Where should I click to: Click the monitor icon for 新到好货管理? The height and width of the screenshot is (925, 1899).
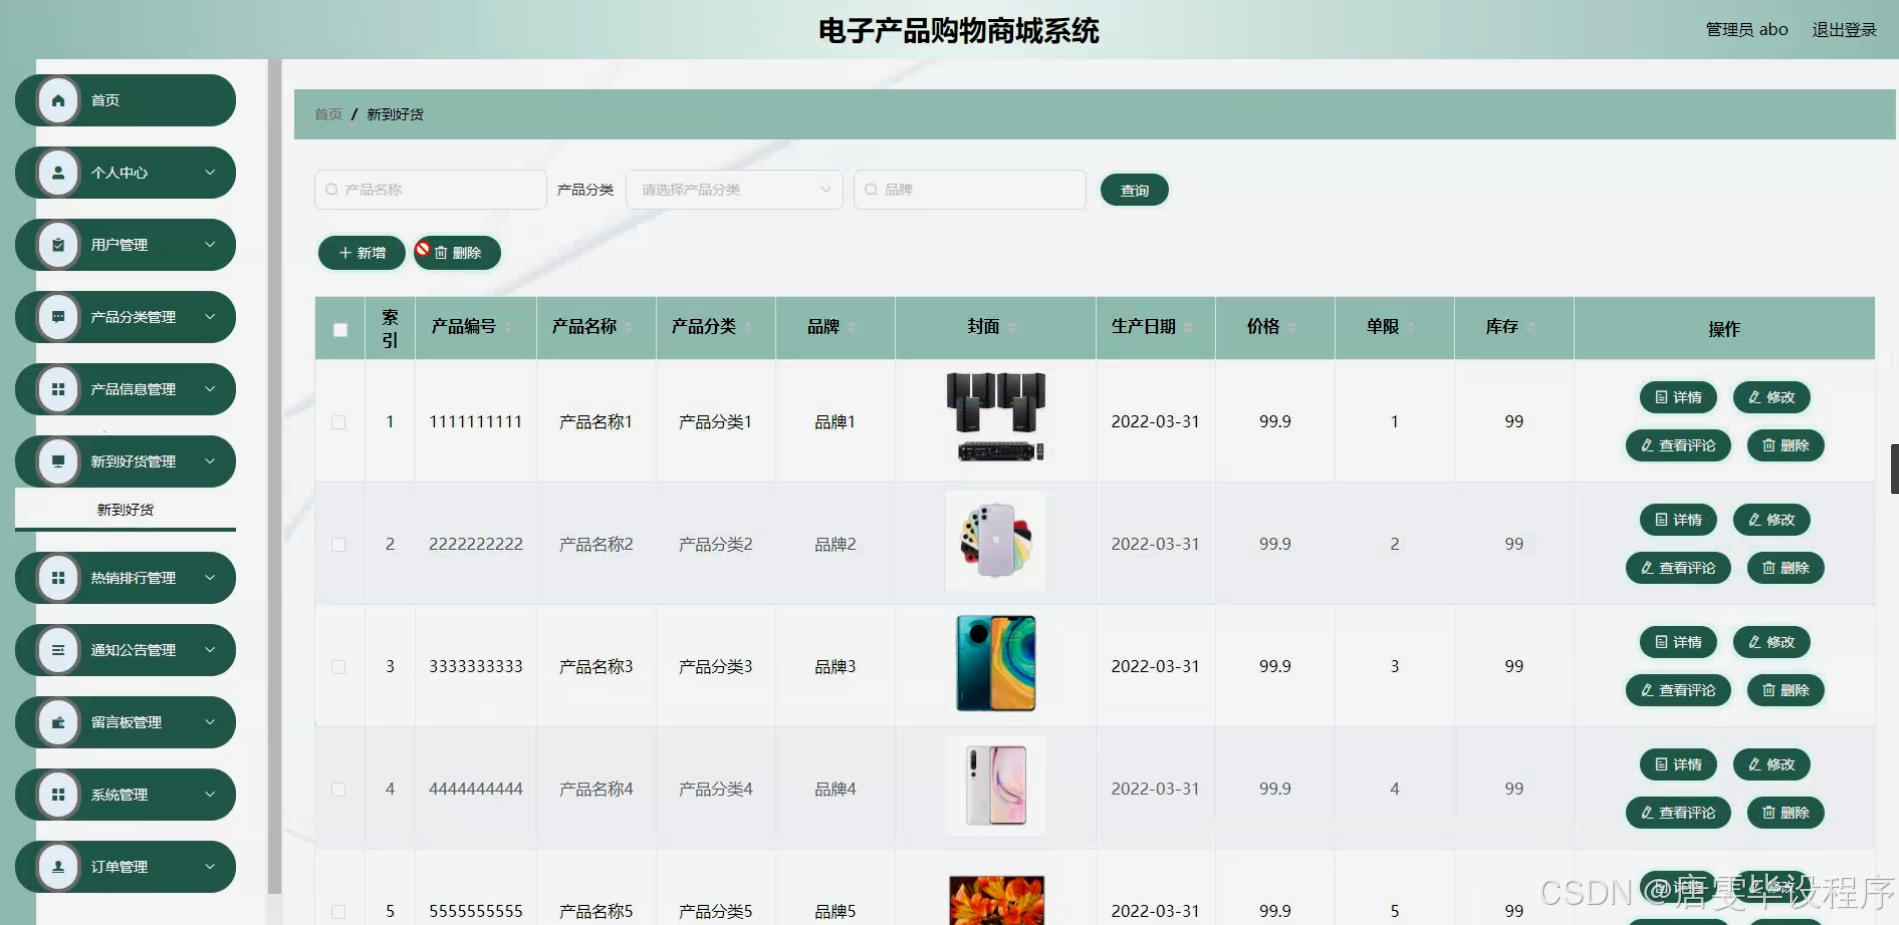58,461
